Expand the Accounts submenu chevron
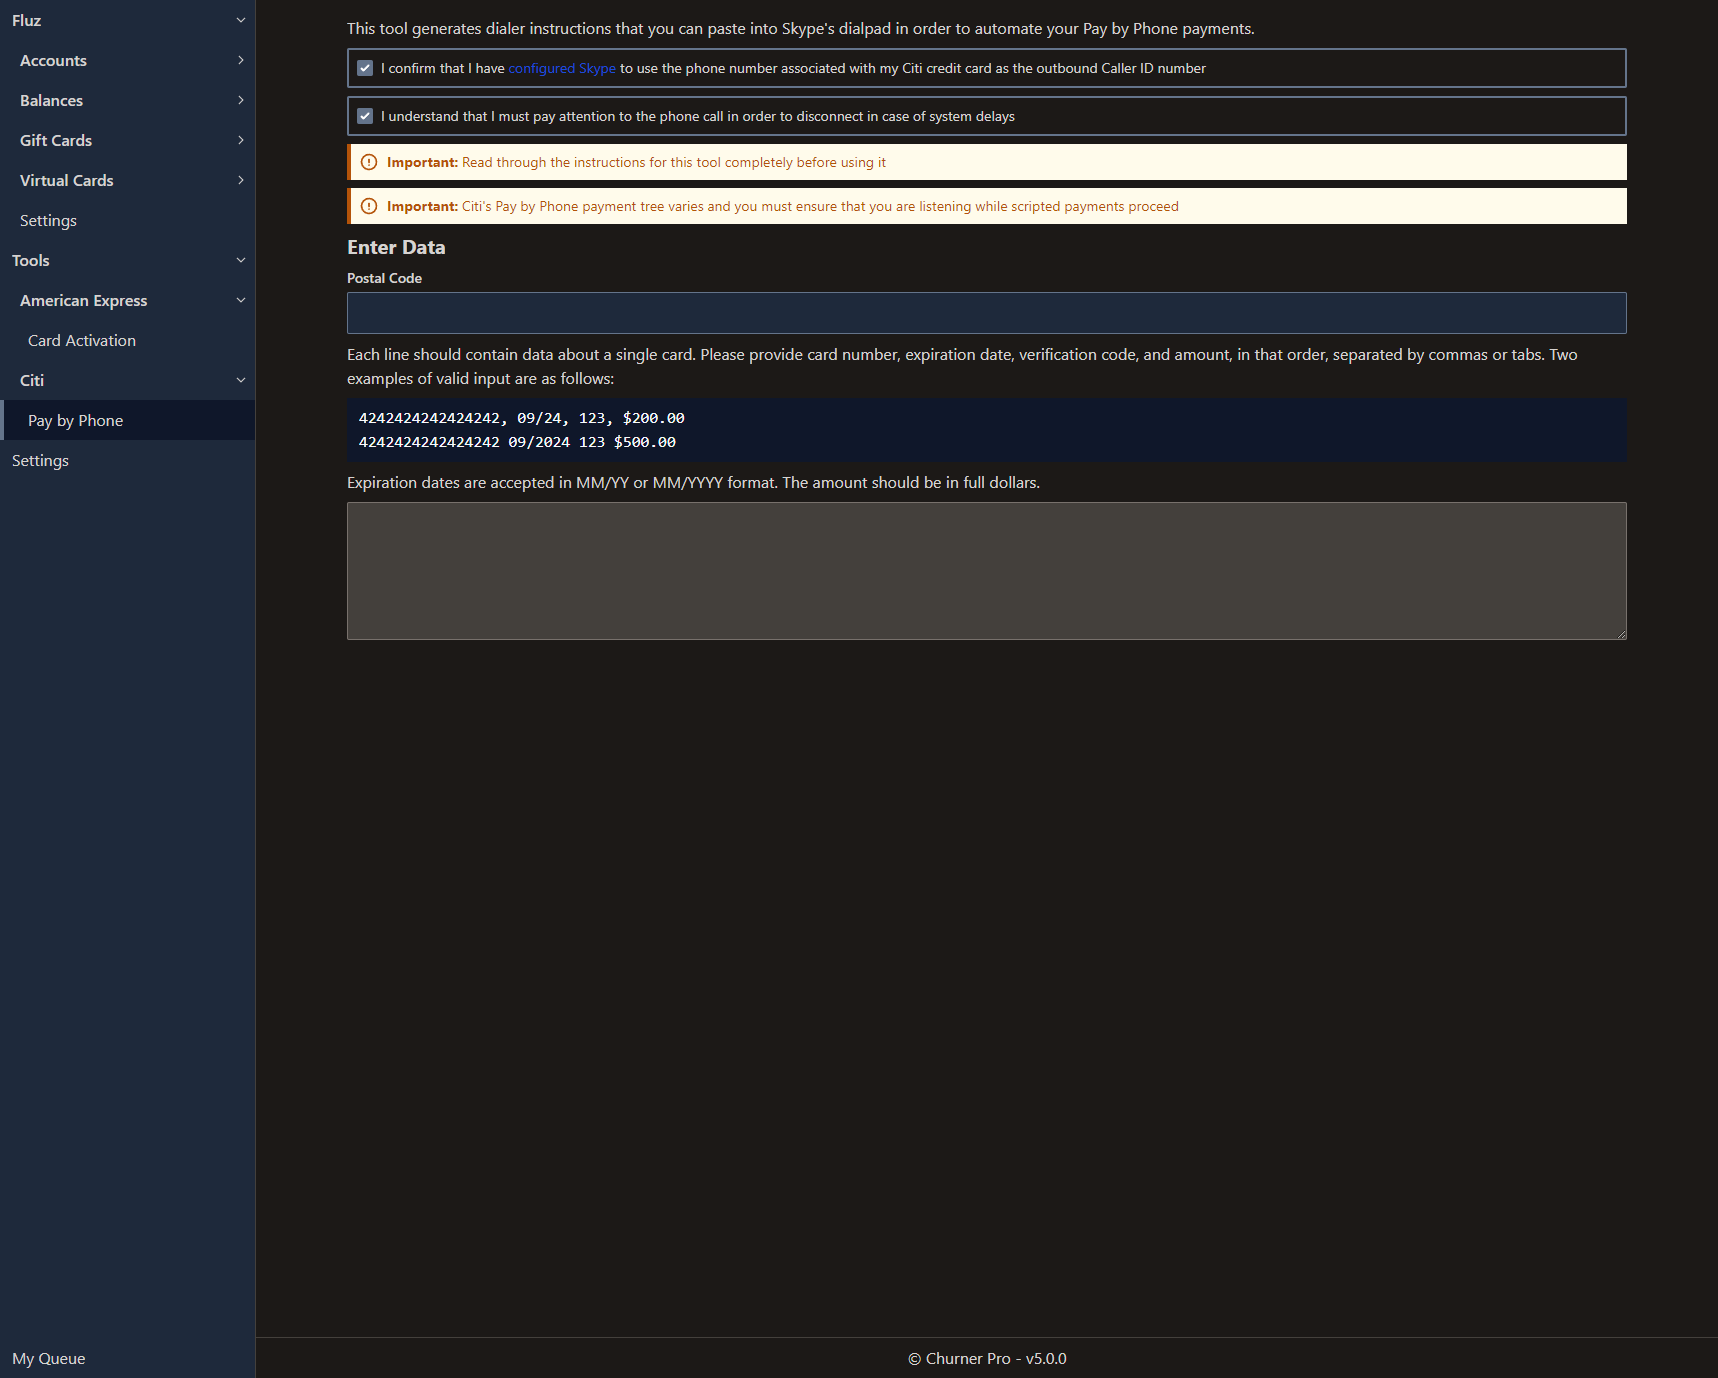1718x1378 pixels. tap(240, 60)
